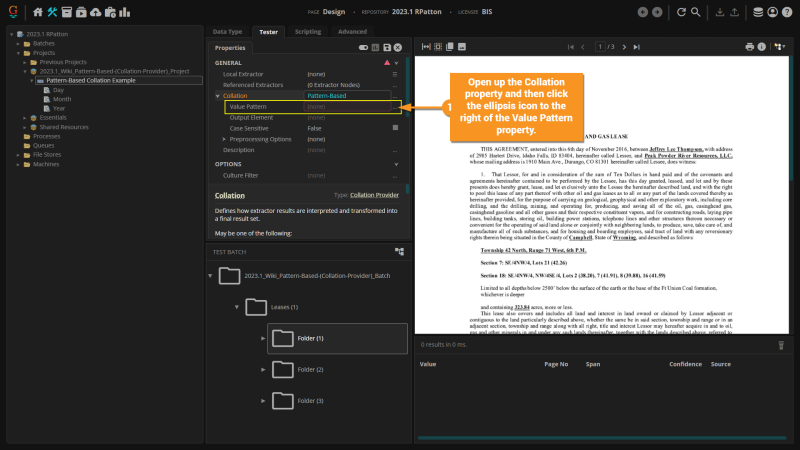Click the image view icon in viewer
This screenshot has height=450, width=800.
click(x=462, y=46)
